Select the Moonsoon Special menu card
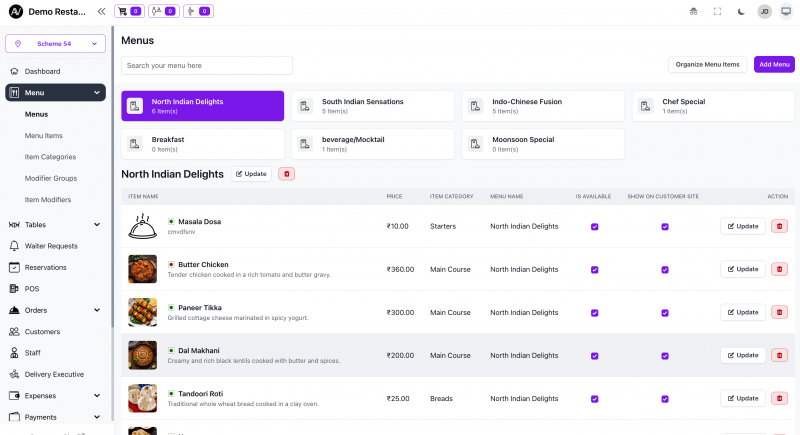Viewport: 800px width, 435px height. 543,144
